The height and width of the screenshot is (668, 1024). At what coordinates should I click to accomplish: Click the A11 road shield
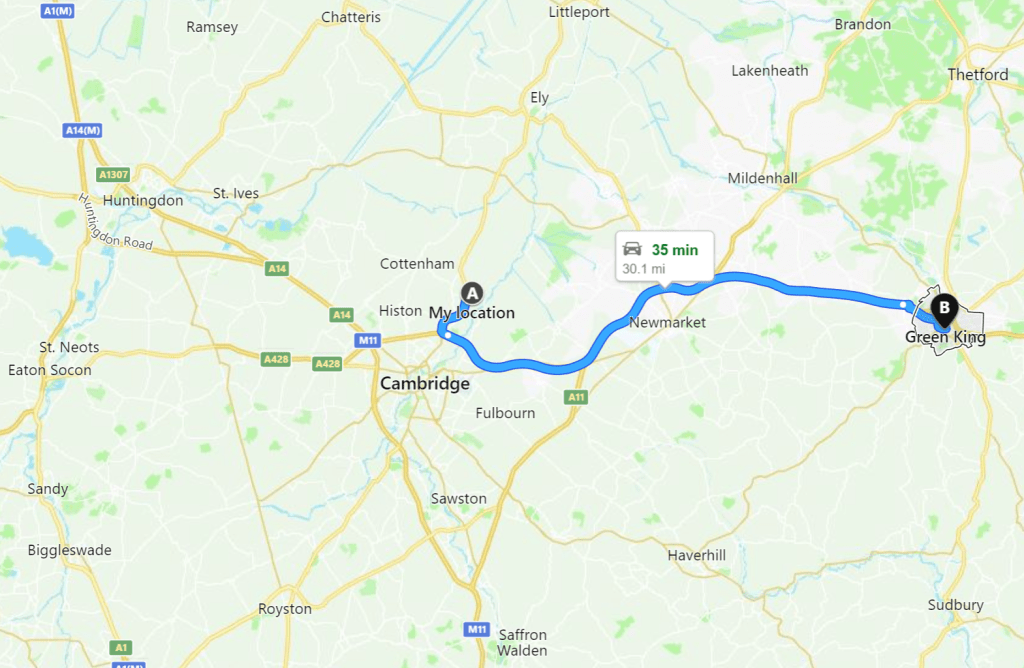(576, 397)
